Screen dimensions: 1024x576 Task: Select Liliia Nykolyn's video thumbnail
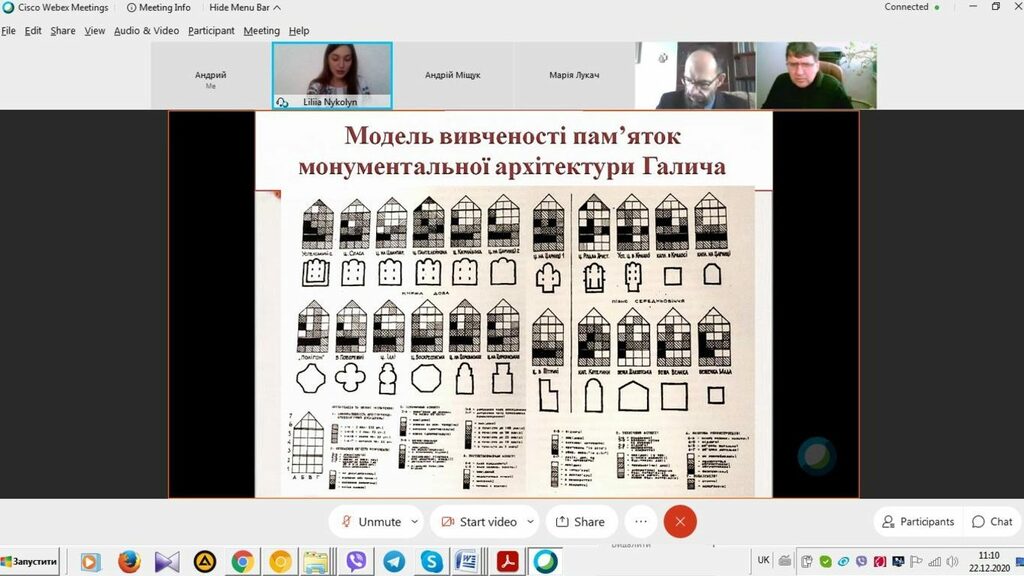tap(332, 74)
